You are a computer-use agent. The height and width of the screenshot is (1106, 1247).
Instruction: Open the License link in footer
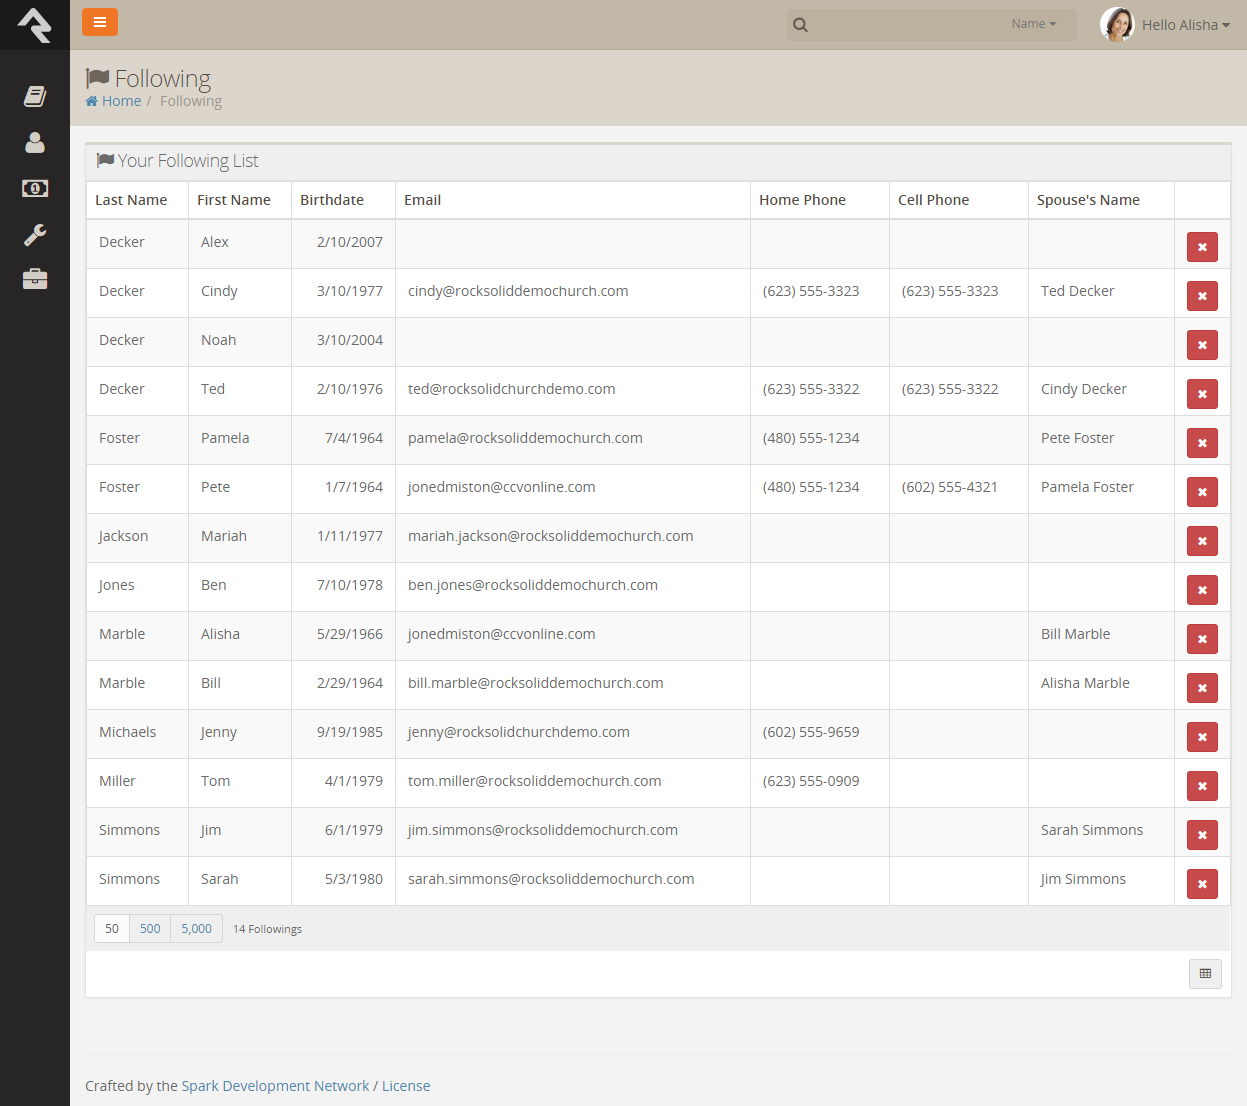[406, 1086]
